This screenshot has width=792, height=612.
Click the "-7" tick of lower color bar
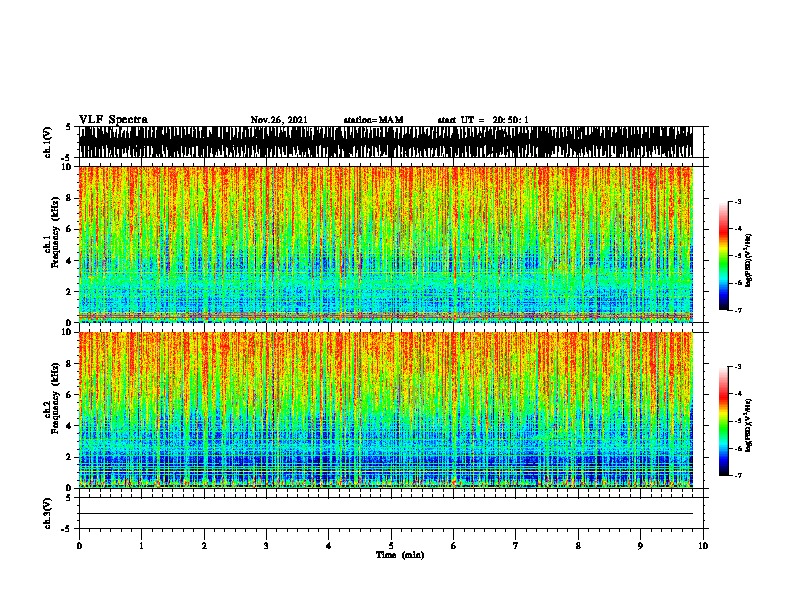(738, 475)
